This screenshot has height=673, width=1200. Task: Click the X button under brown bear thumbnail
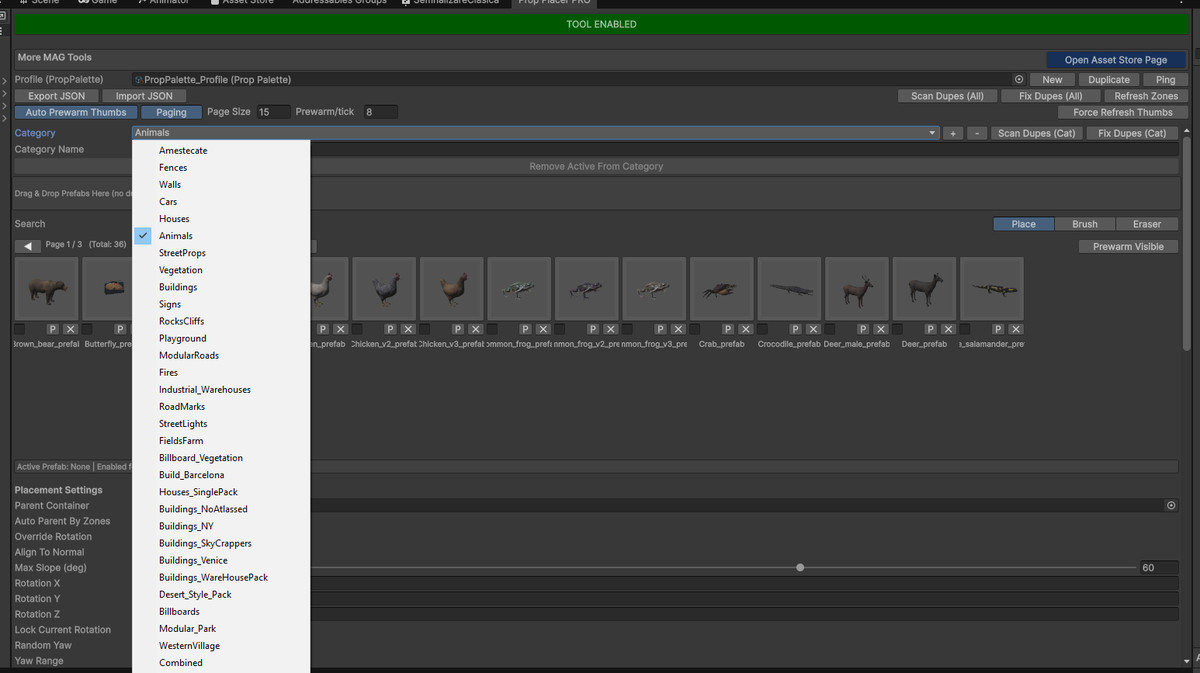point(70,329)
